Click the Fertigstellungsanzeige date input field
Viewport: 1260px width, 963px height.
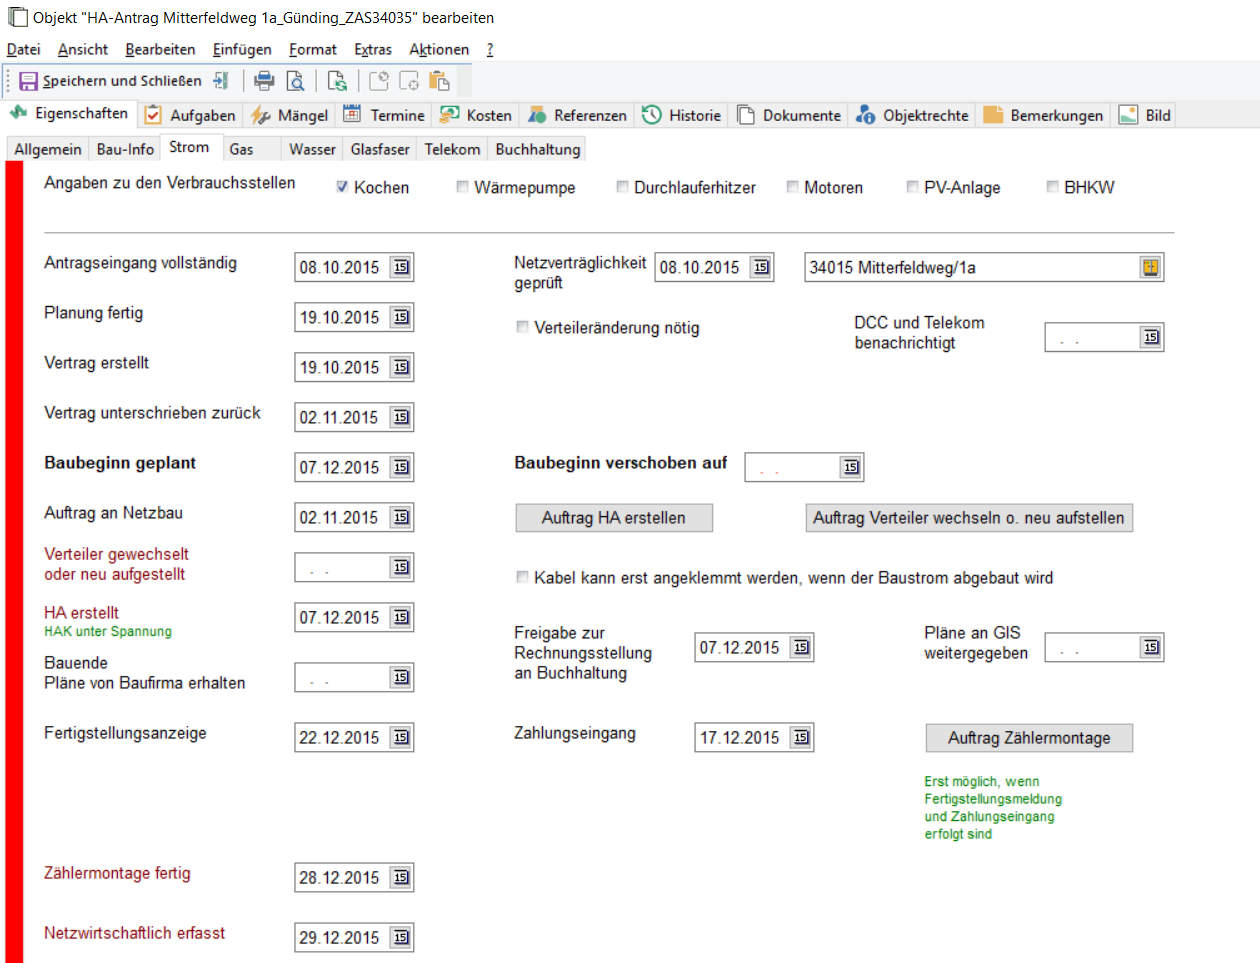click(340, 737)
